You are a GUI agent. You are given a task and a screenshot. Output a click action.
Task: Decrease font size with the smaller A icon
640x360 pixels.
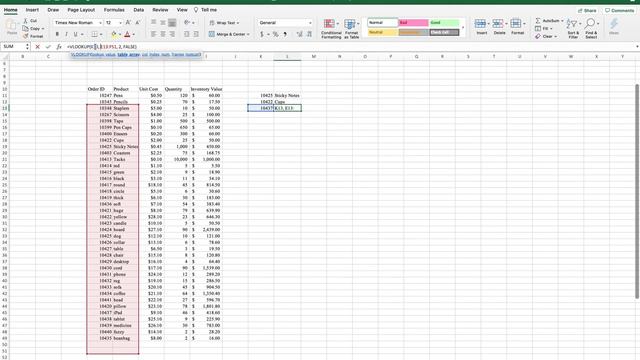138,23
